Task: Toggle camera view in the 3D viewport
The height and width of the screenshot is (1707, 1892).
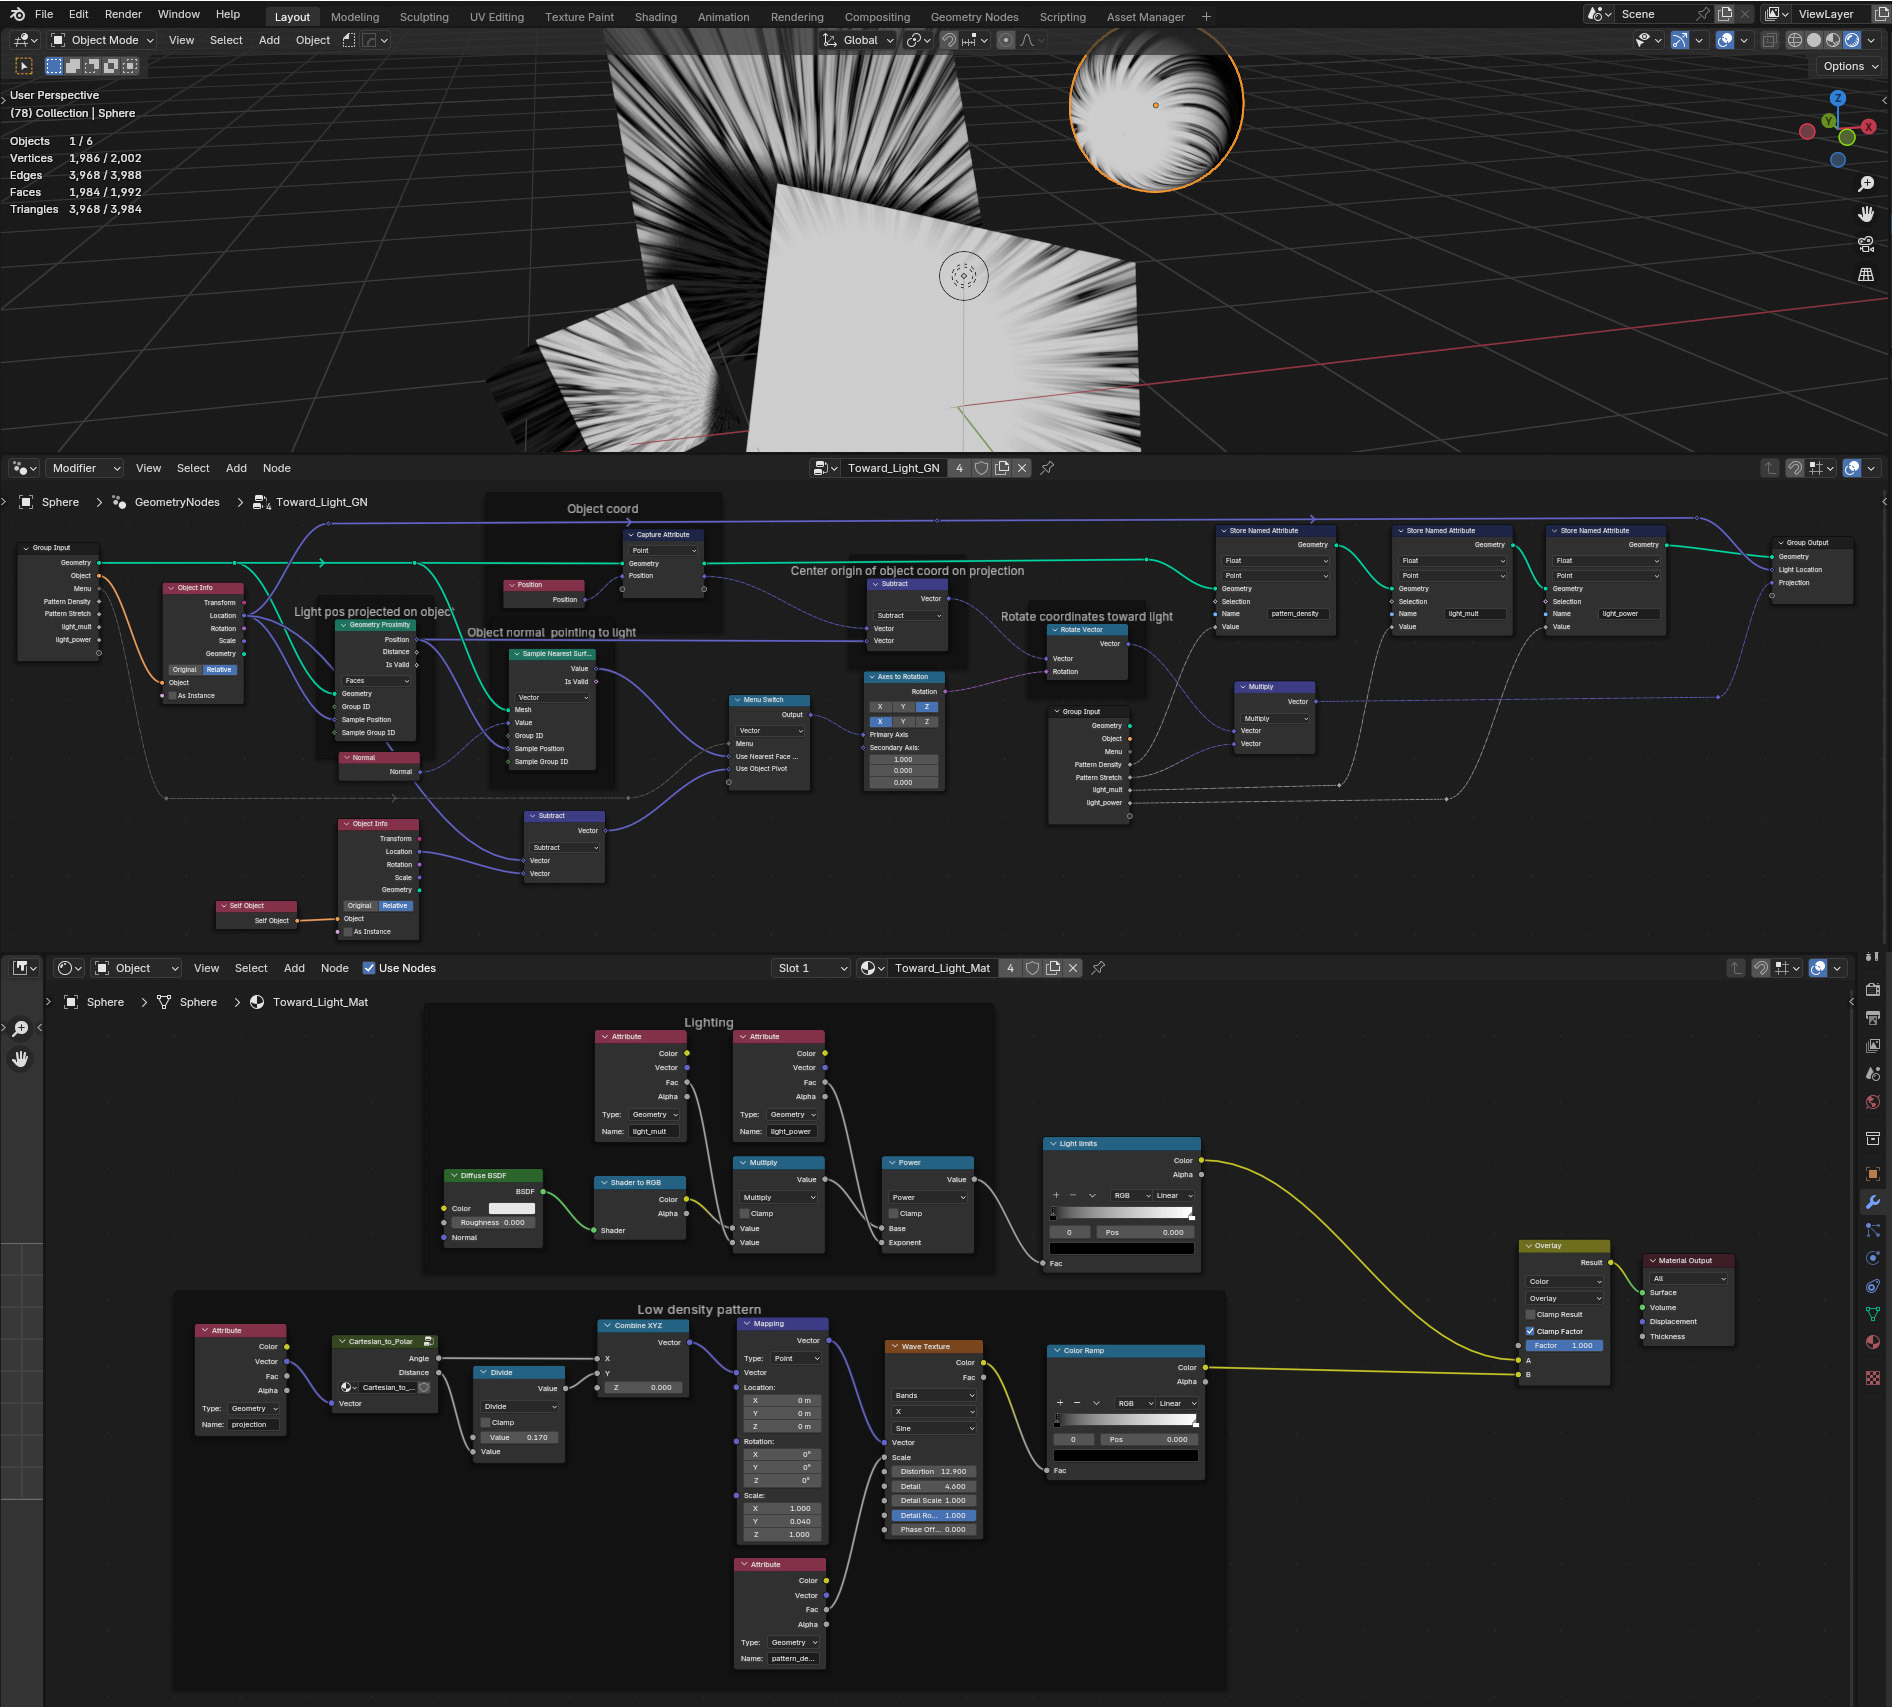Action: tap(1866, 244)
